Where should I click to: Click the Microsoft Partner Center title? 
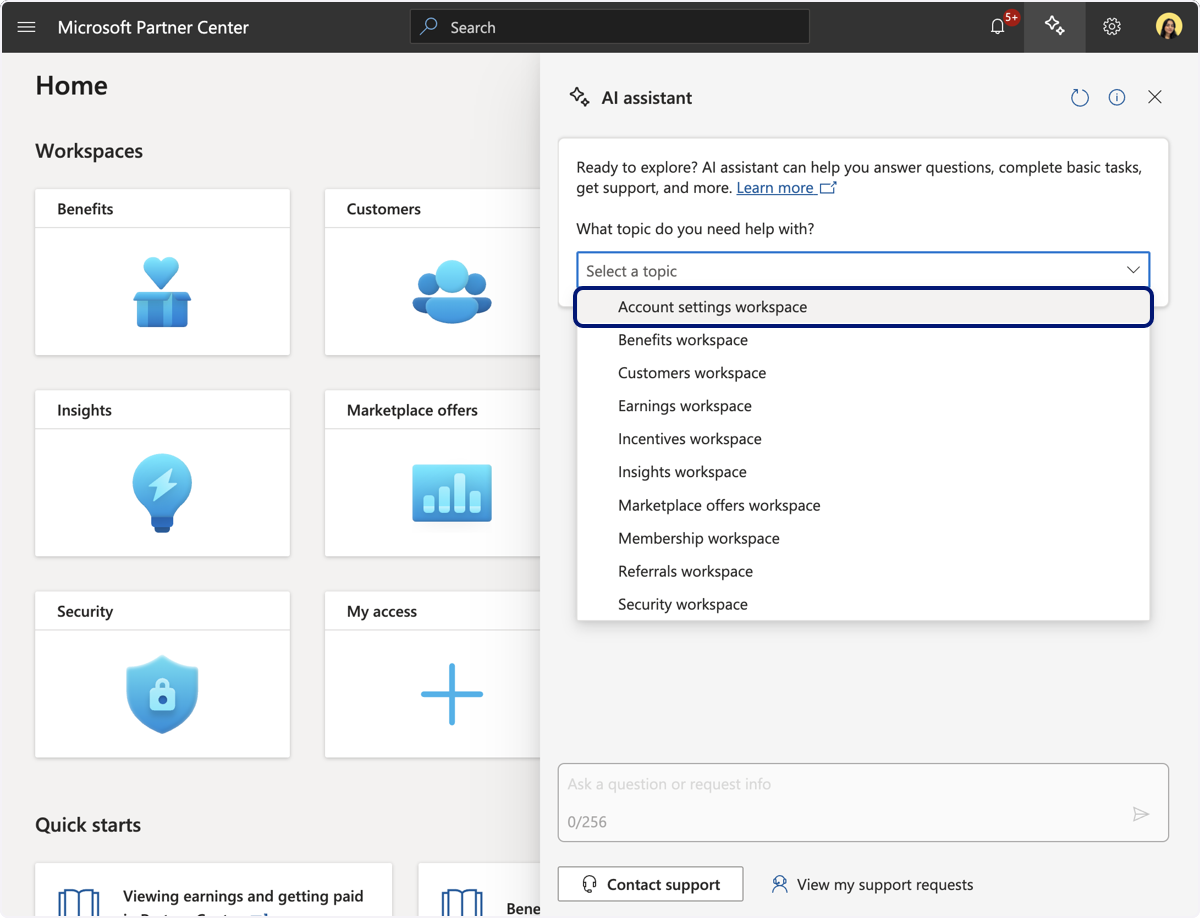153,27
